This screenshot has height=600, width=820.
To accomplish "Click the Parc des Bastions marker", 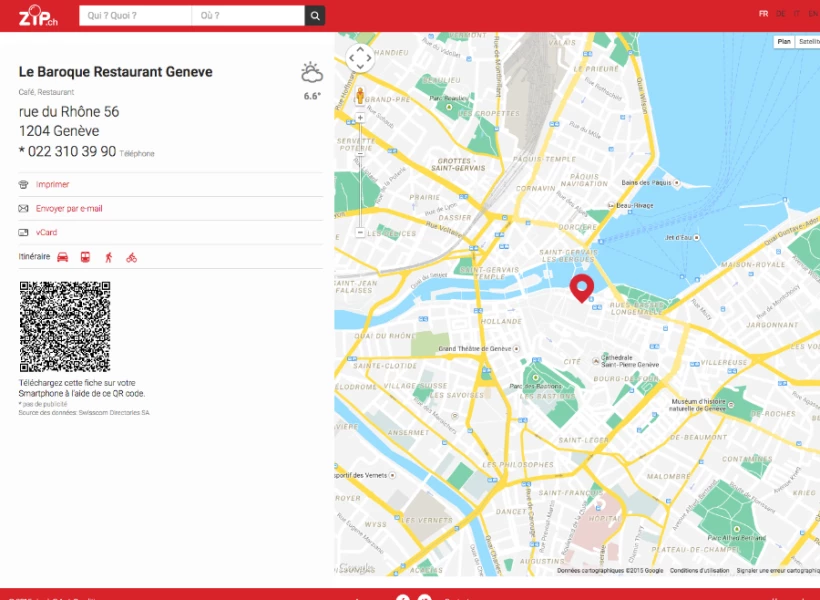I will pos(535,378).
